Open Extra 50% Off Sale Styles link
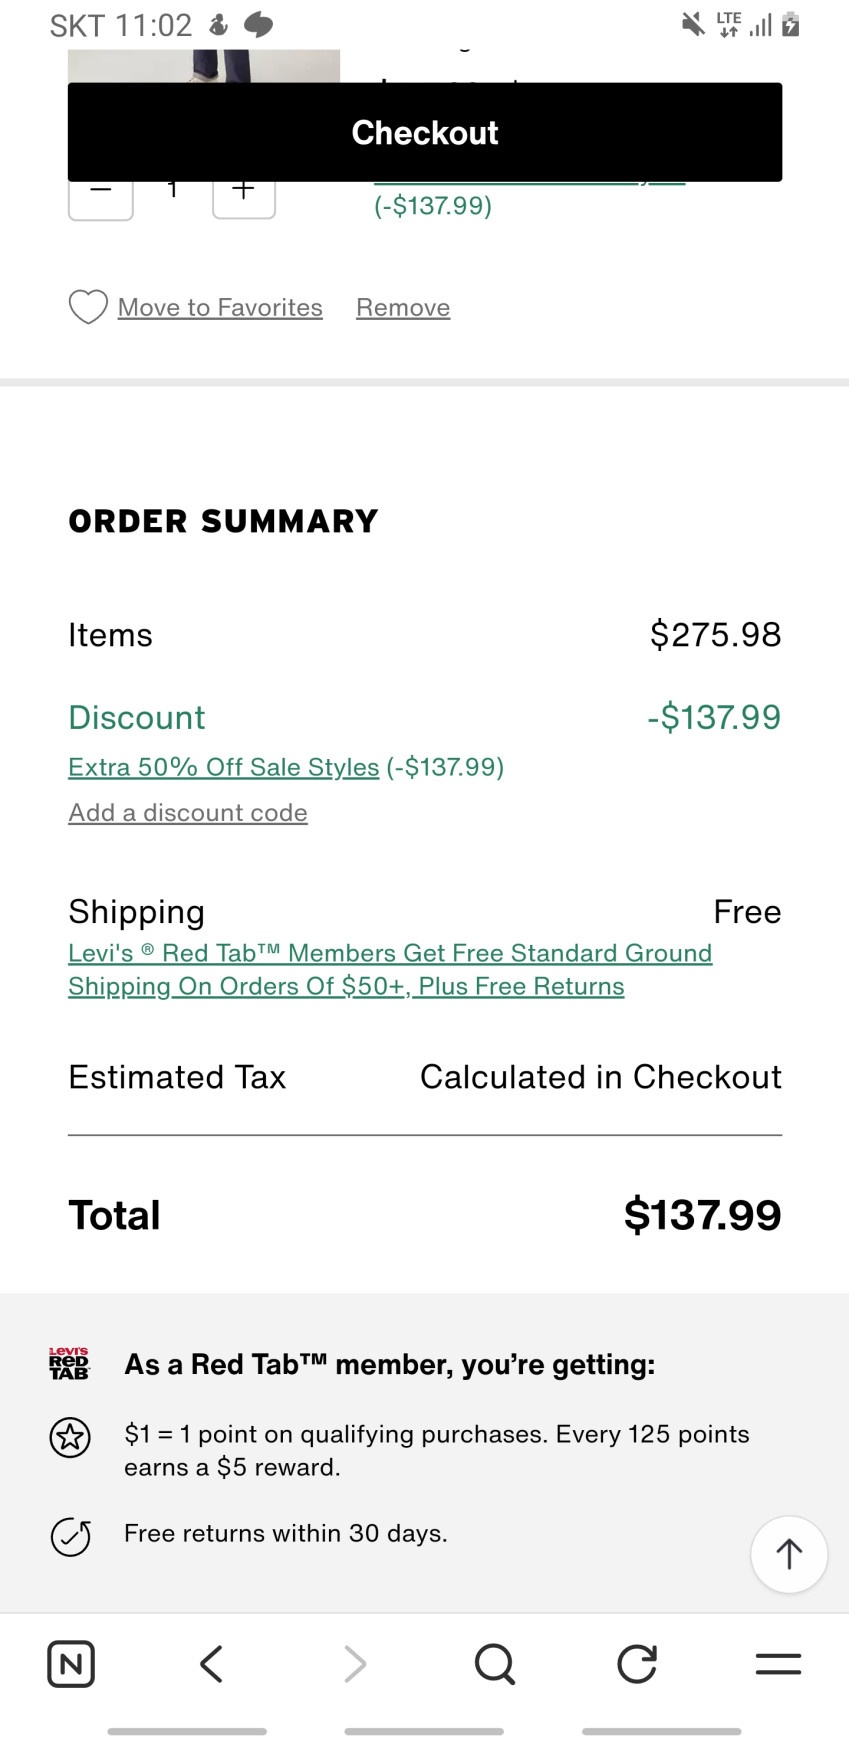The image size is (849, 1747). point(223,767)
